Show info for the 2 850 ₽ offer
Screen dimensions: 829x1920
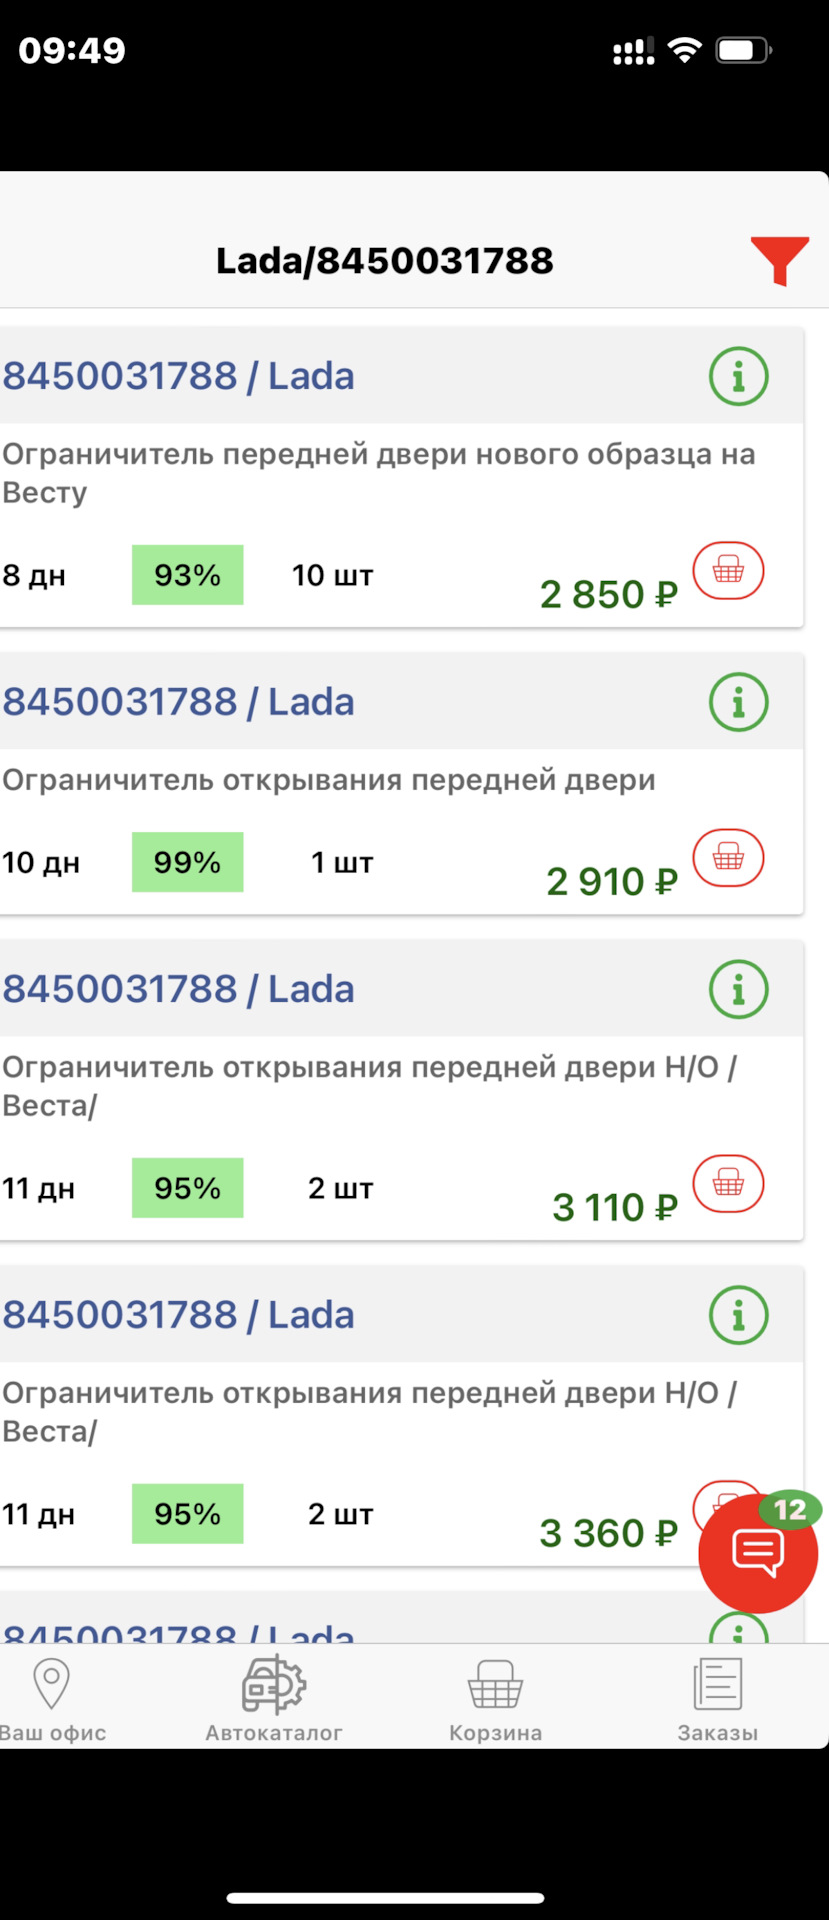pos(739,377)
